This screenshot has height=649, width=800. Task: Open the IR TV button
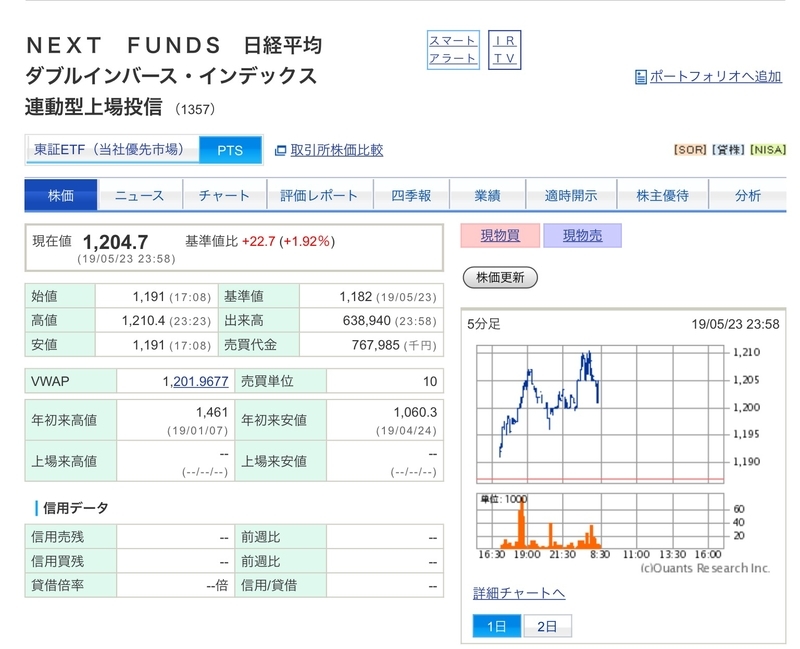504,50
